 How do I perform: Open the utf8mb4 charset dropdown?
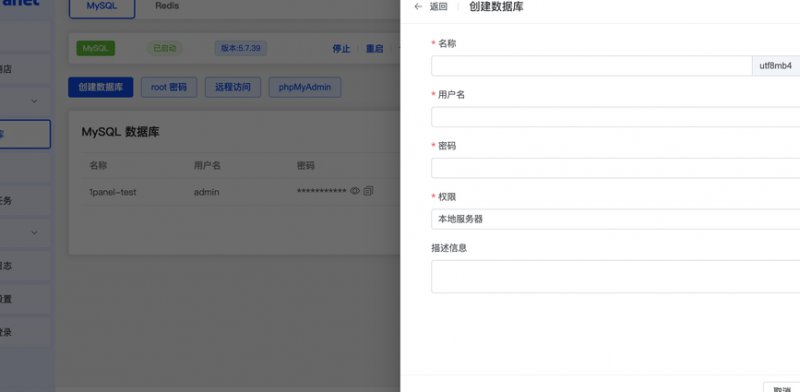[776, 66]
